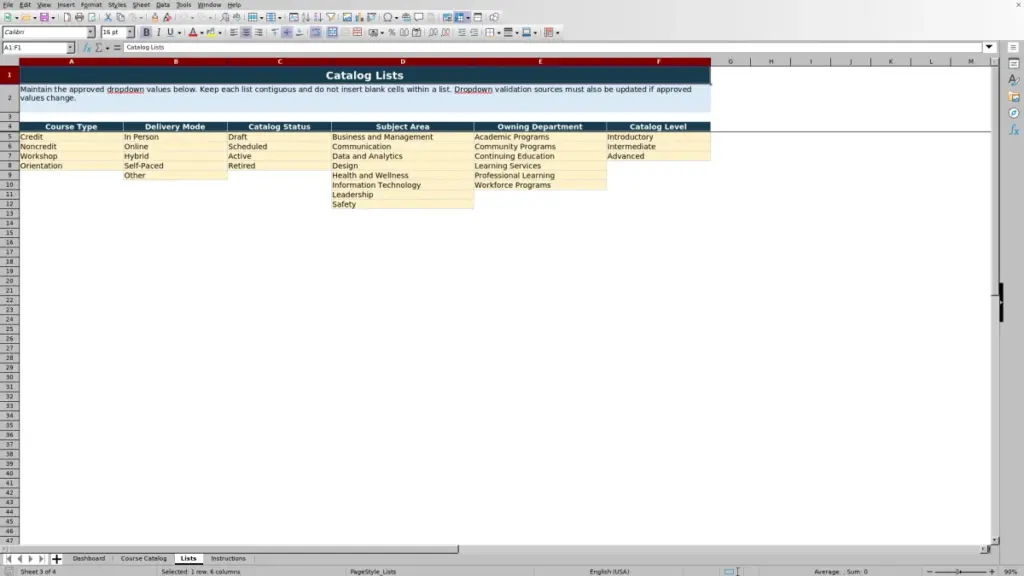Switch to the Dashboard sheet tab

click(89, 558)
